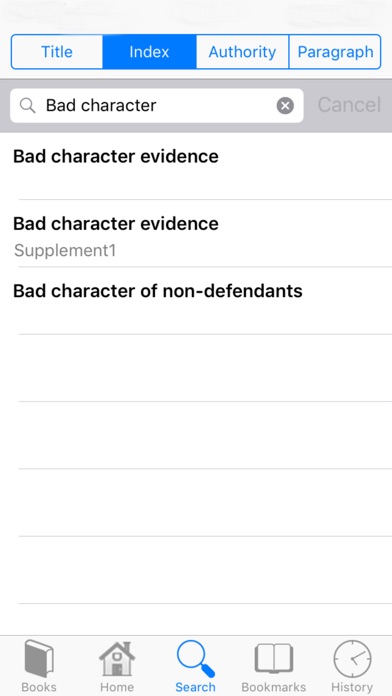Open the Bookmarks open-book icon

point(273,658)
